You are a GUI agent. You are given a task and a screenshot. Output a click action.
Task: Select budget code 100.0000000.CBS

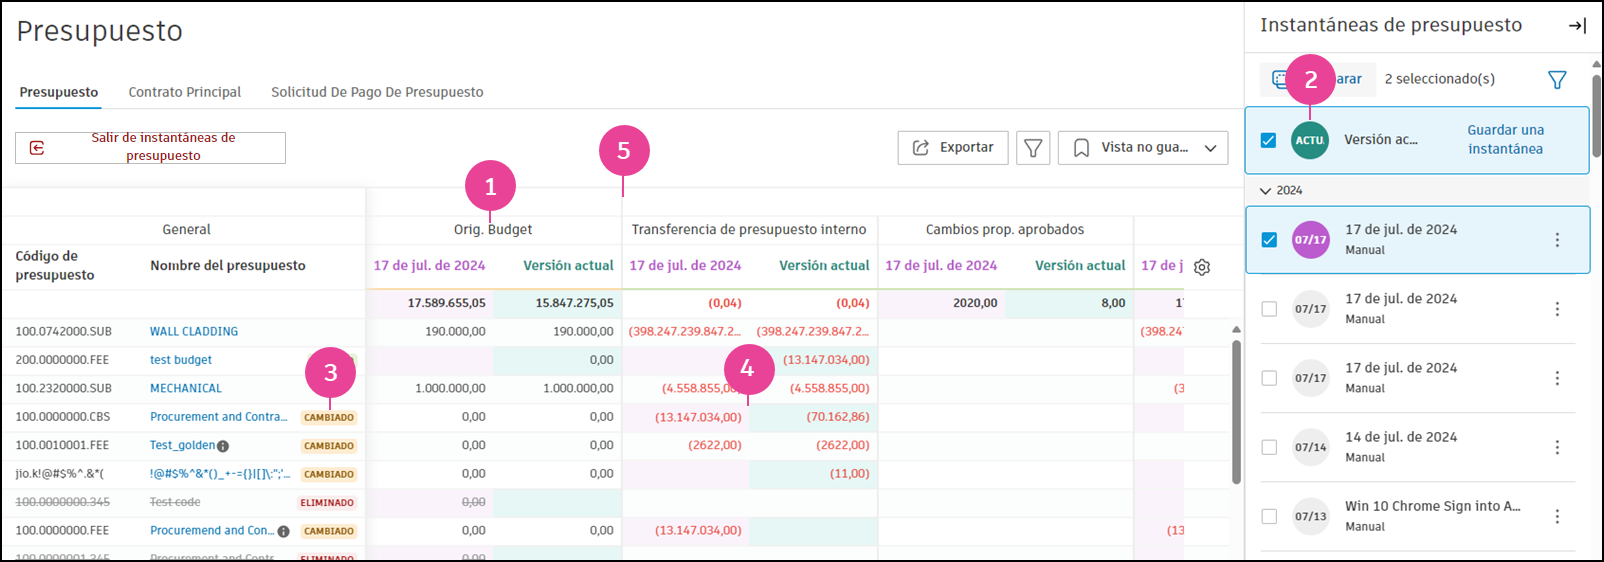coord(63,417)
